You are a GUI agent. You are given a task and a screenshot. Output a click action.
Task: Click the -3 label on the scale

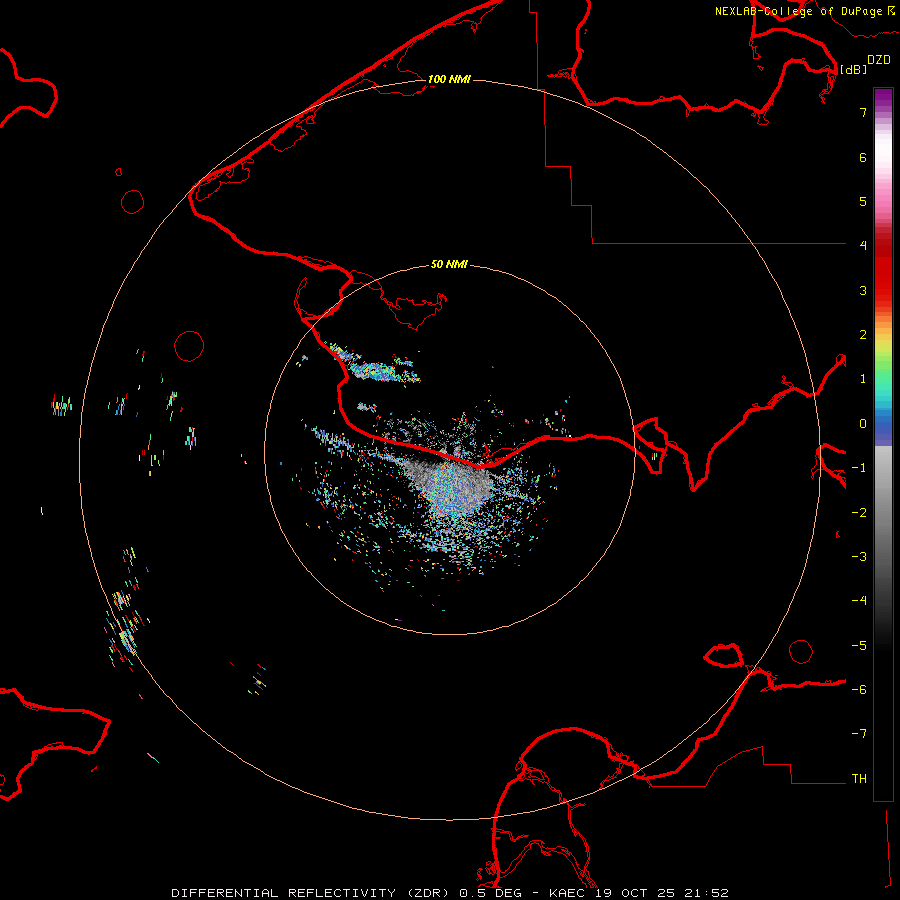859,556
